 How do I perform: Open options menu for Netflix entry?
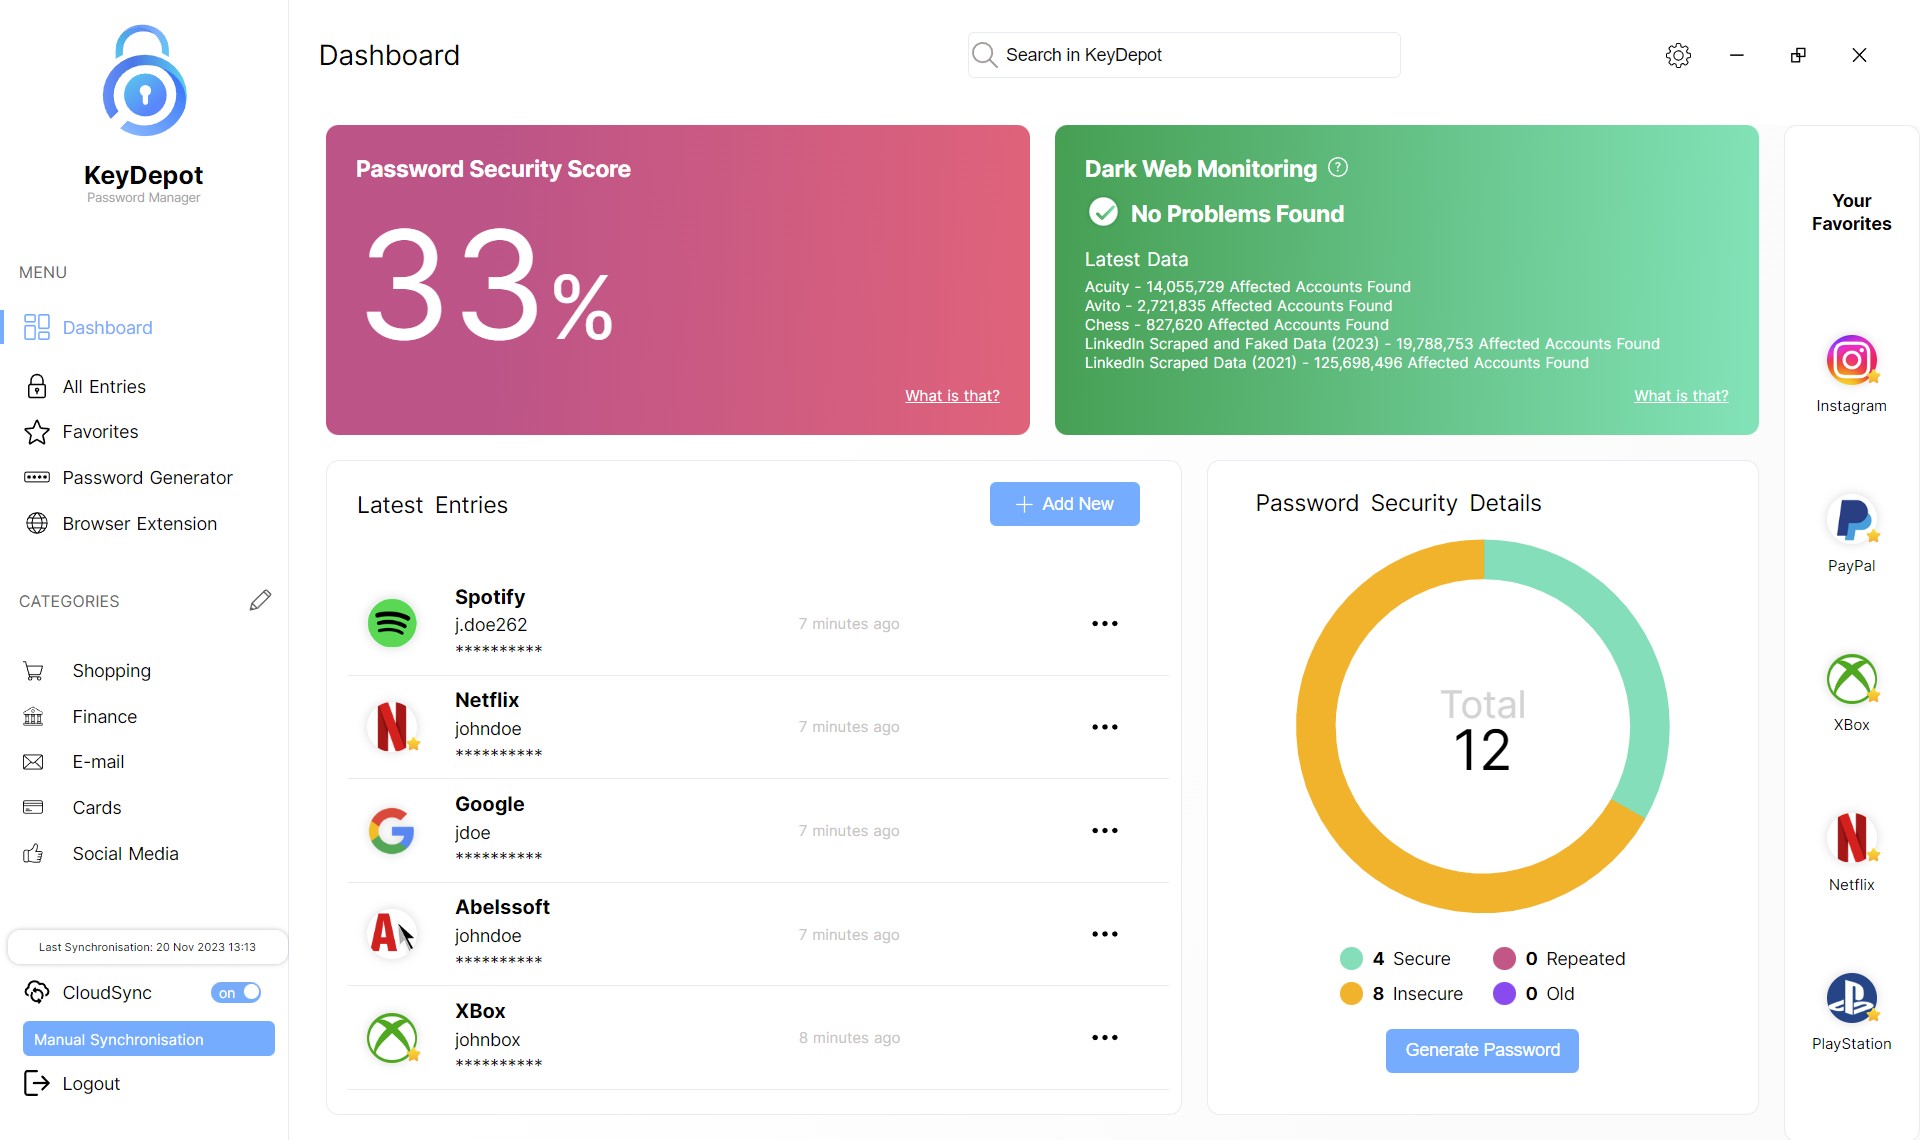pos(1104,727)
